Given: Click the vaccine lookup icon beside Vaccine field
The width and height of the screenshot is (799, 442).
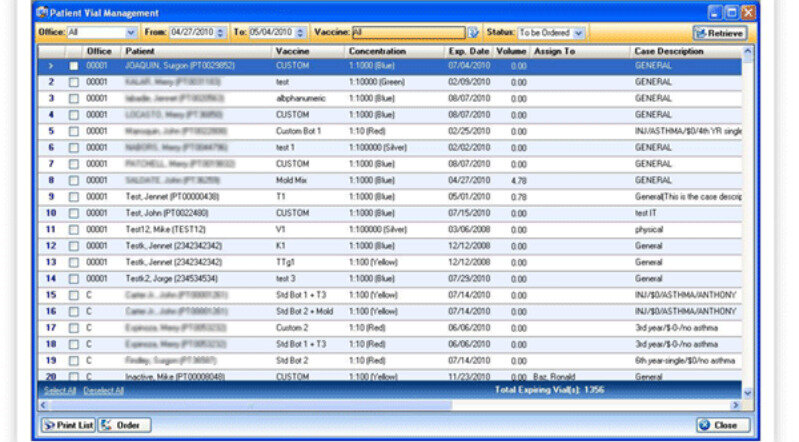Looking at the screenshot, I should click(x=474, y=33).
